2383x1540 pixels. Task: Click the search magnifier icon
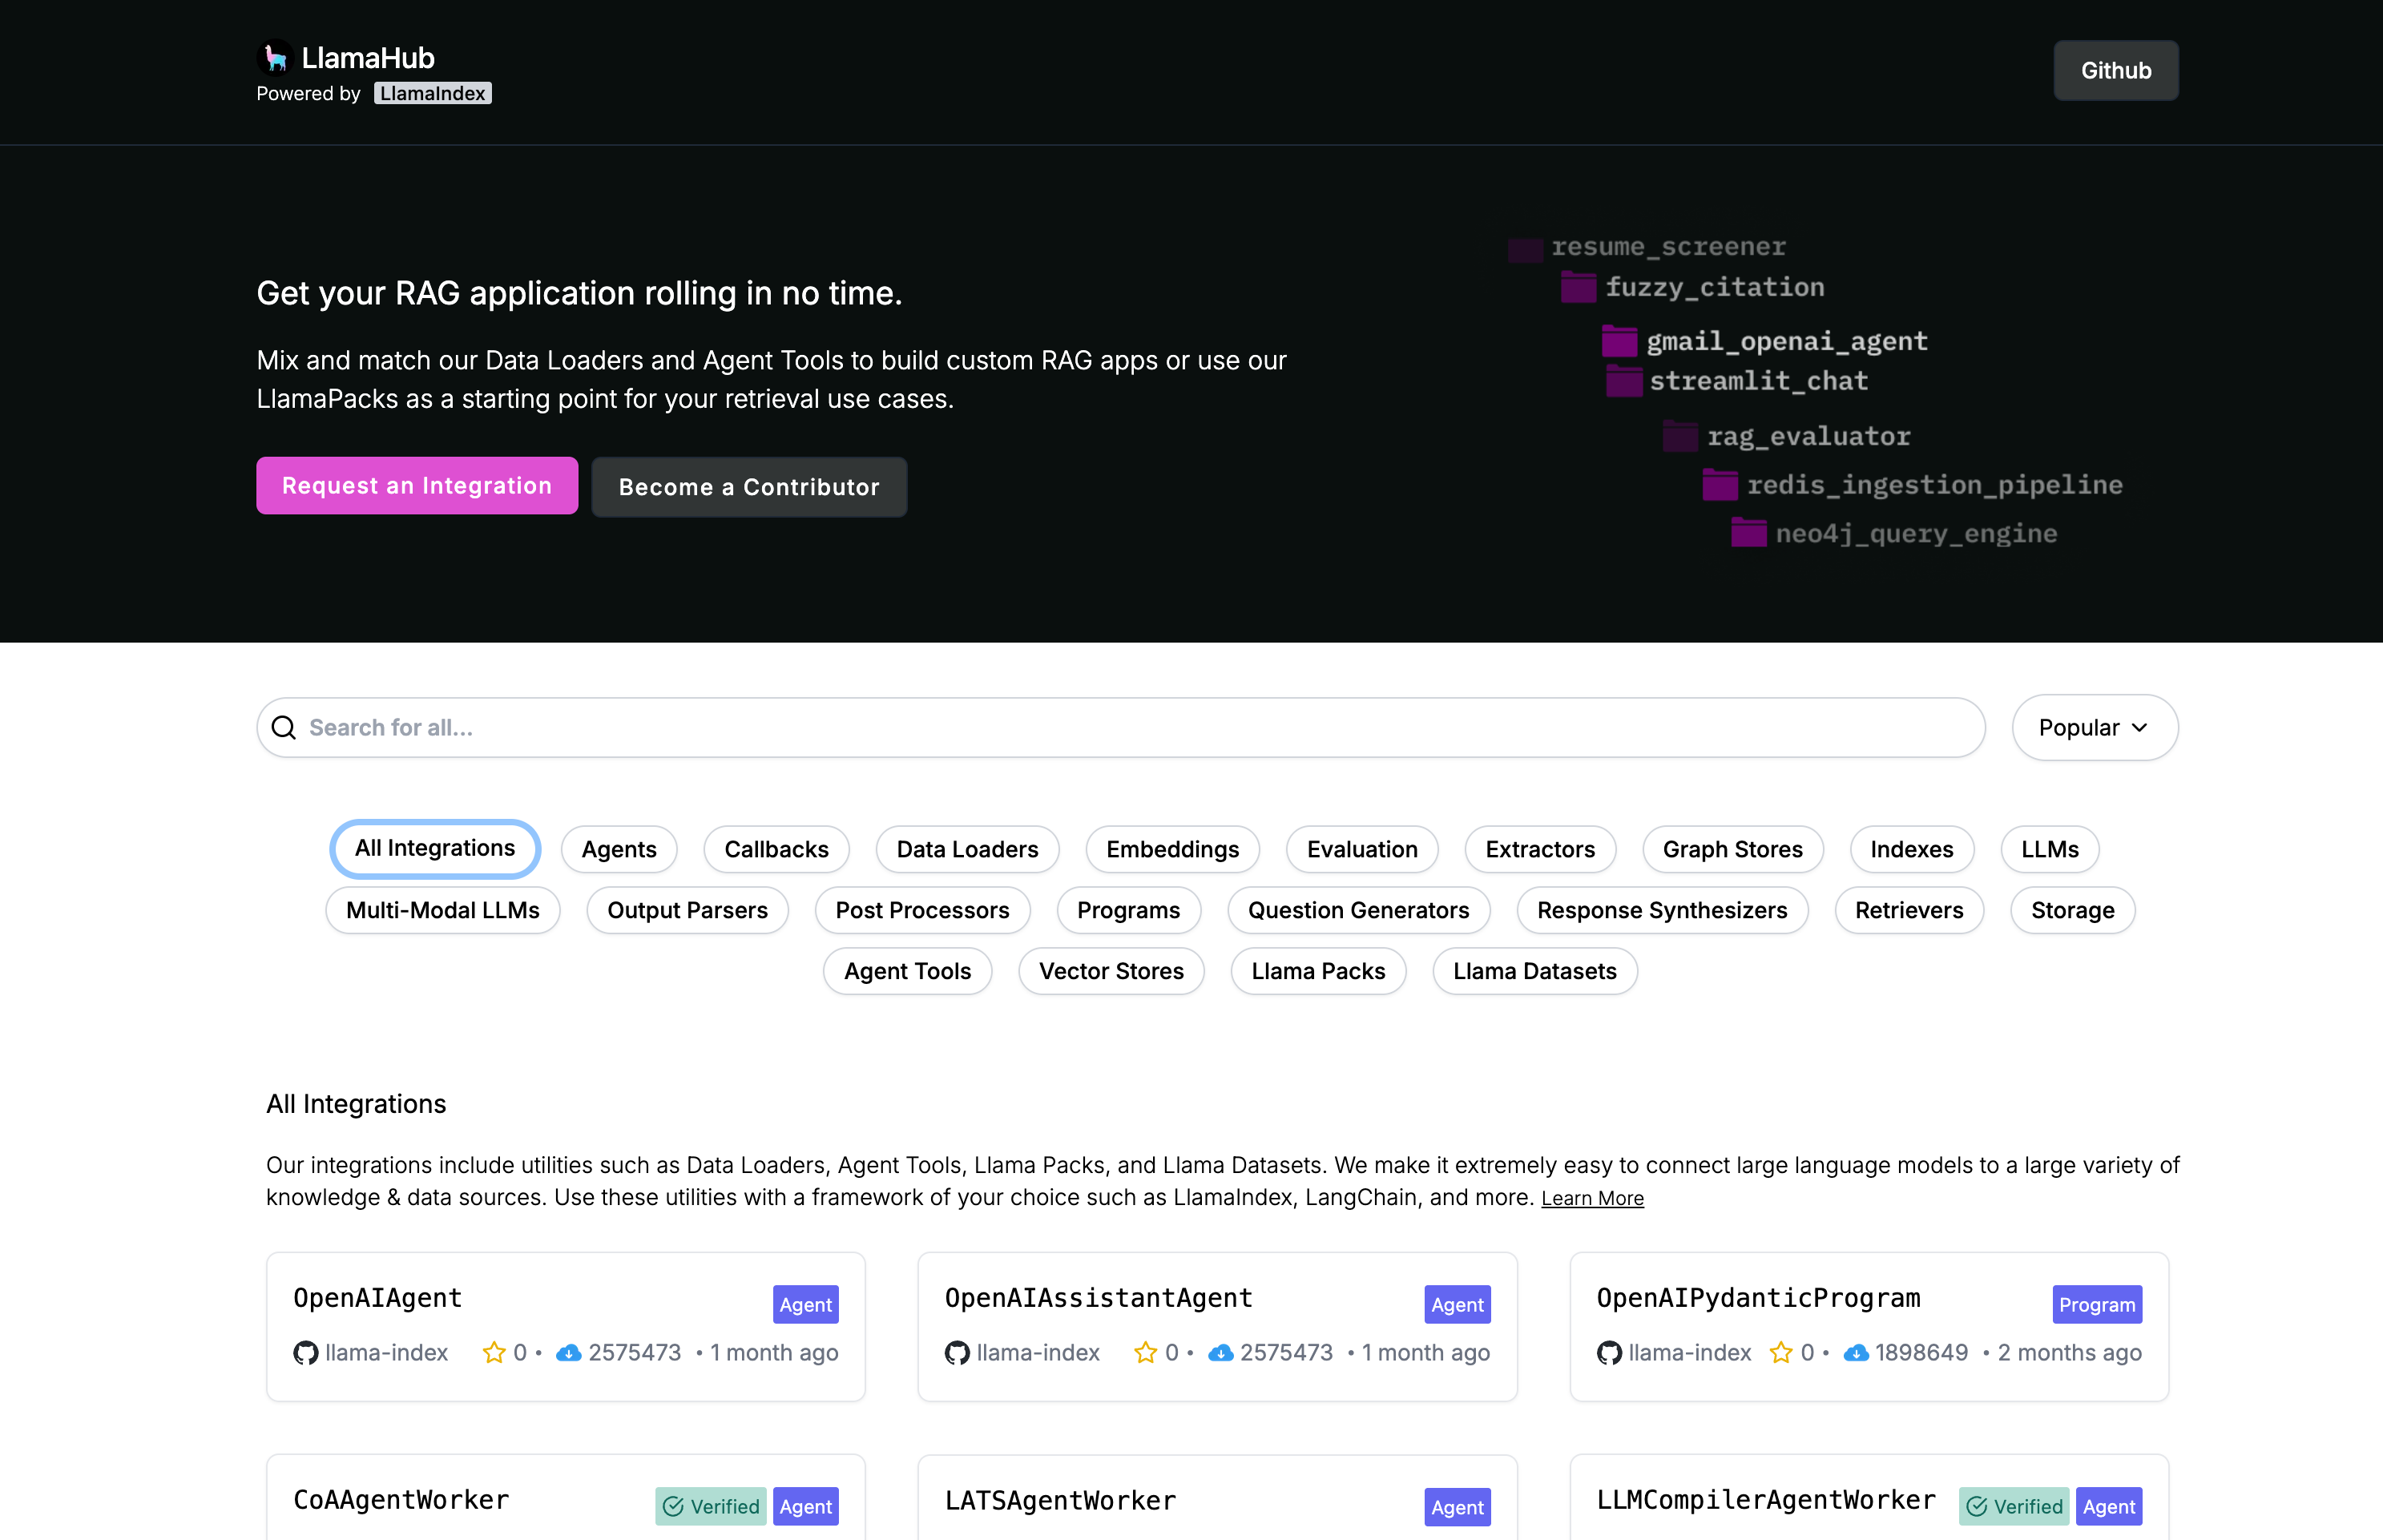click(284, 727)
